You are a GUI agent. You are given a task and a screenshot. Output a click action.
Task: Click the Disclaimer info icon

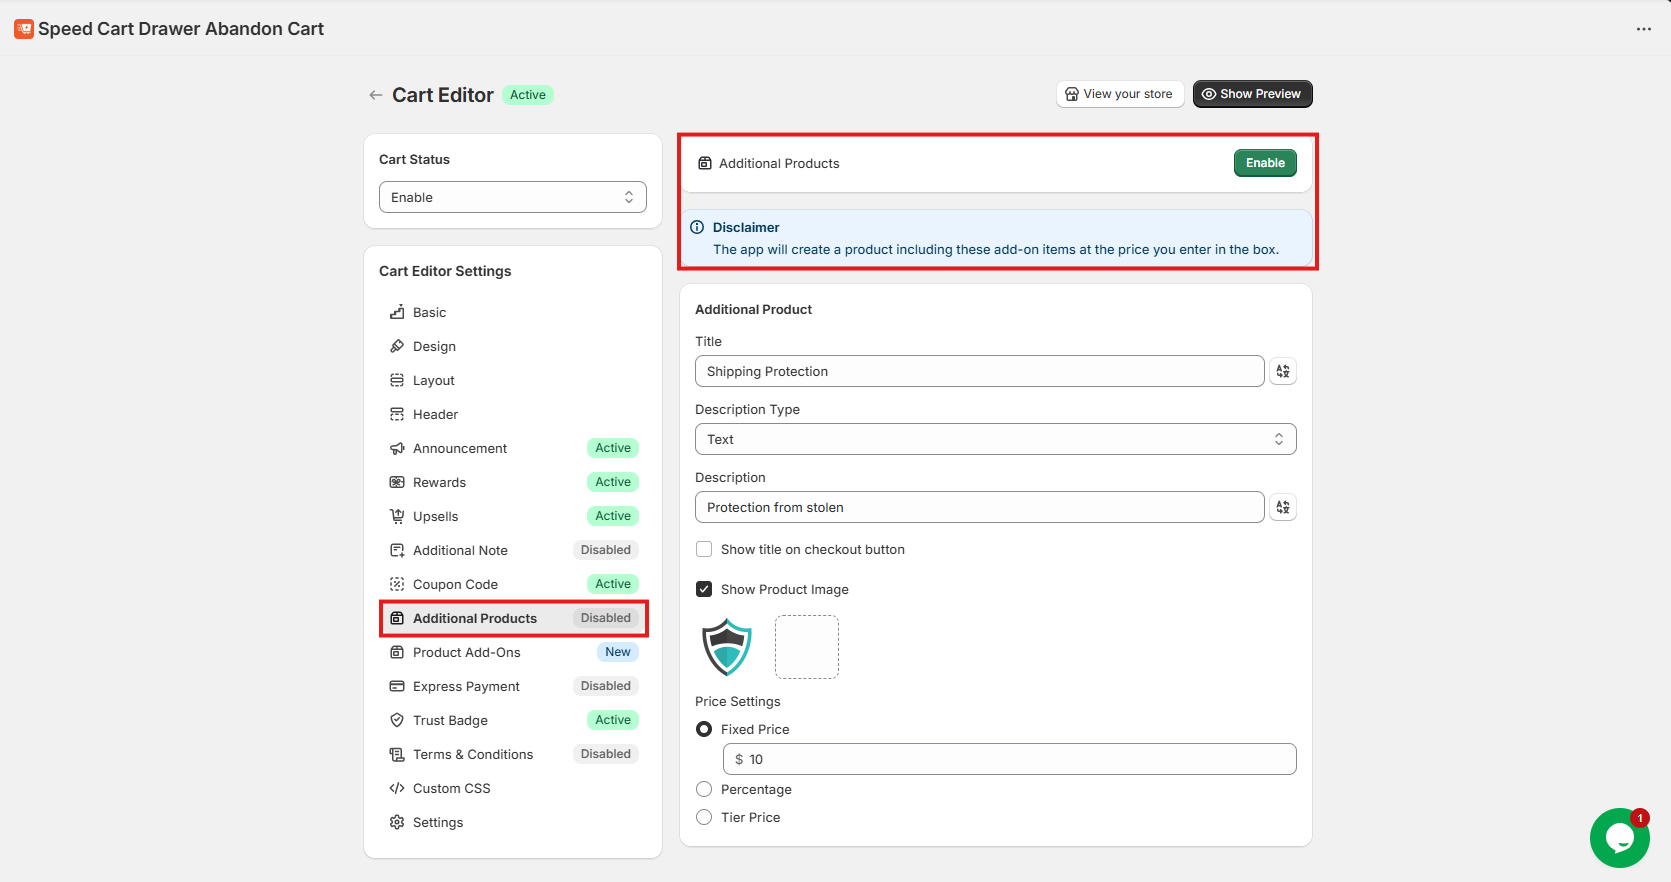point(697,227)
